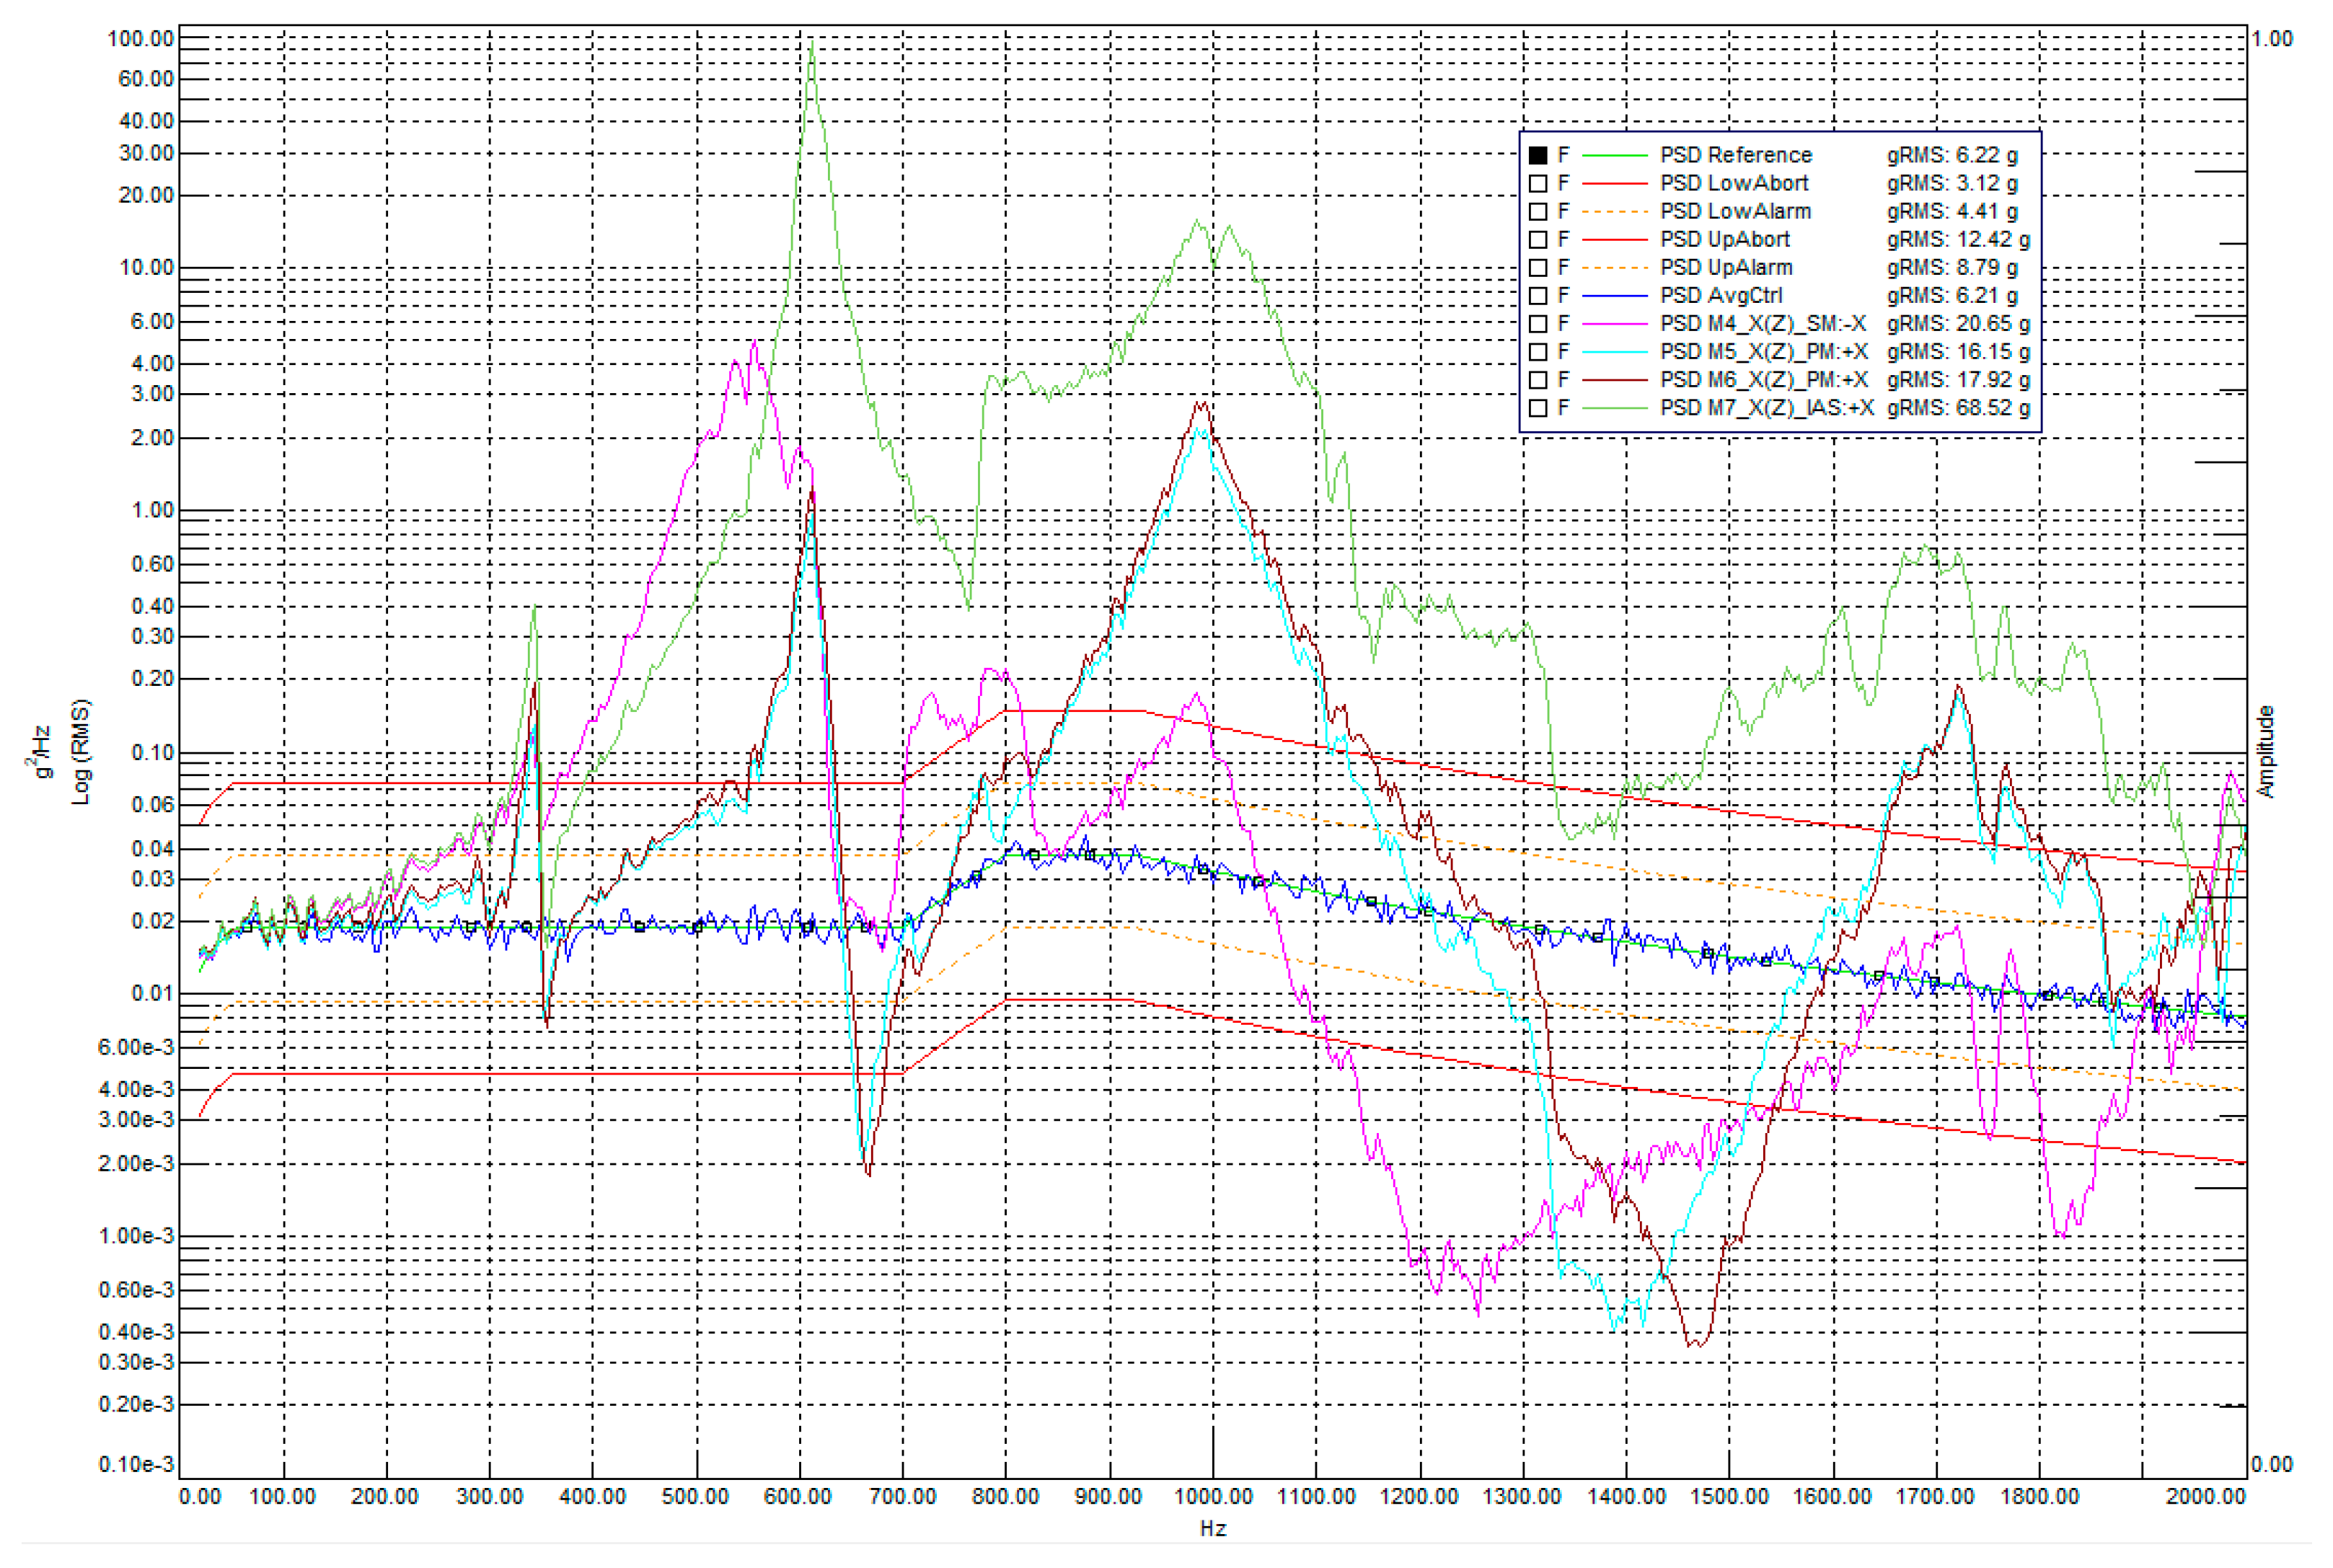The height and width of the screenshot is (1568, 2333).
Task: Click the 1000.00 tick label on x-axis
Action: (1212, 1497)
